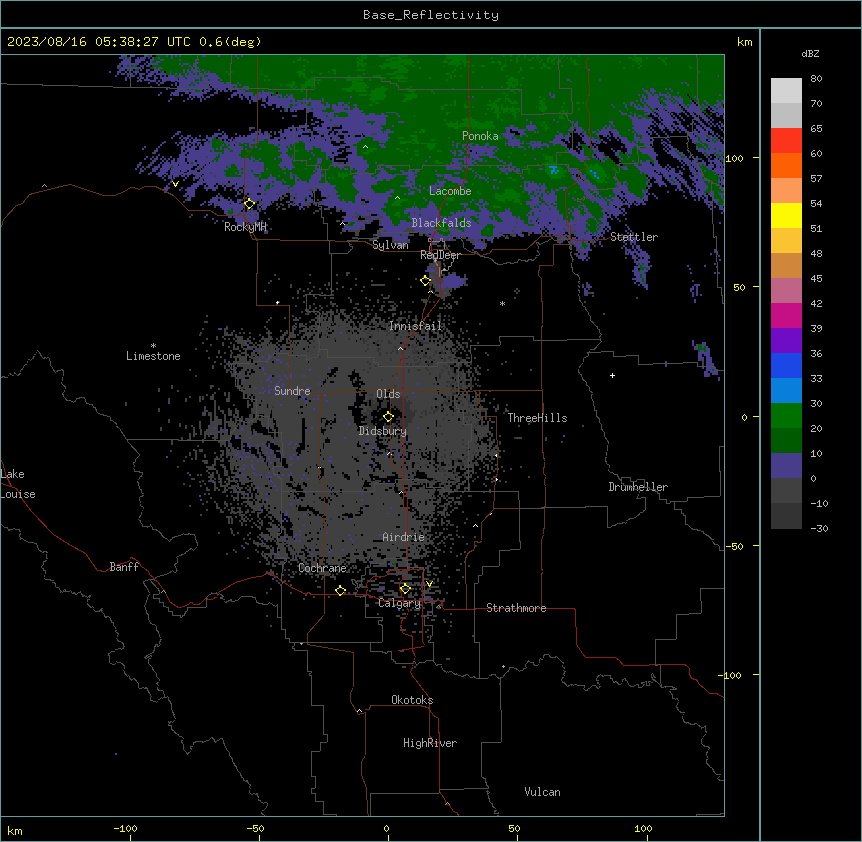Click the dBZ legend heading
This screenshot has height=842, width=862.
(x=810, y=54)
